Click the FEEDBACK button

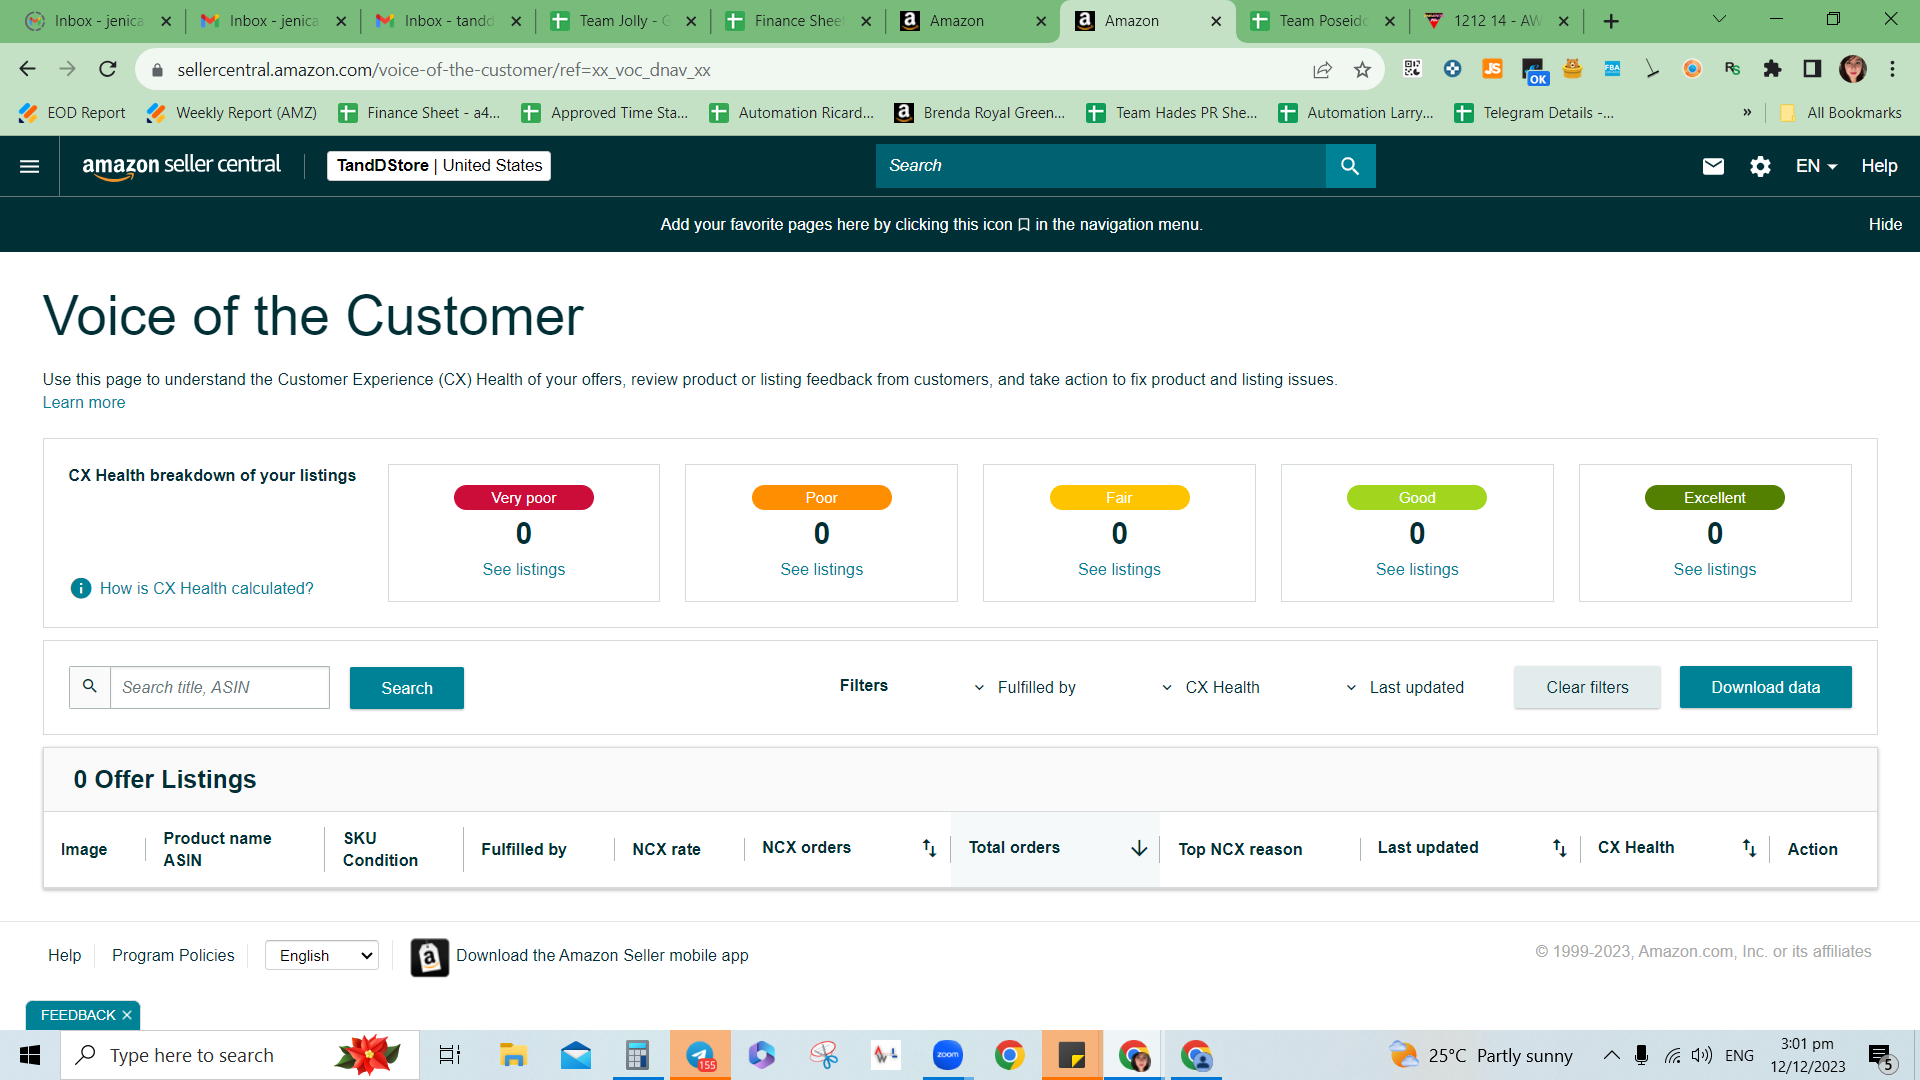click(x=78, y=1015)
